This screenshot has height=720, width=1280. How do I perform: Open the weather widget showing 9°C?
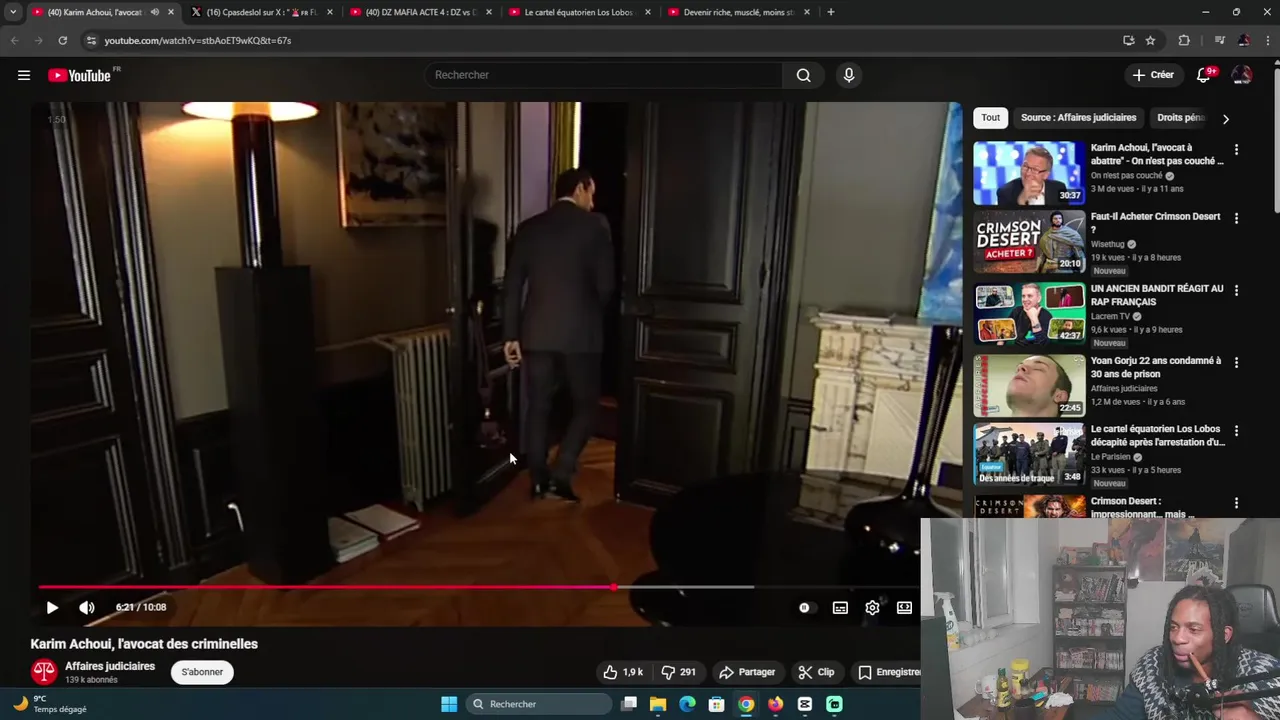50,704
